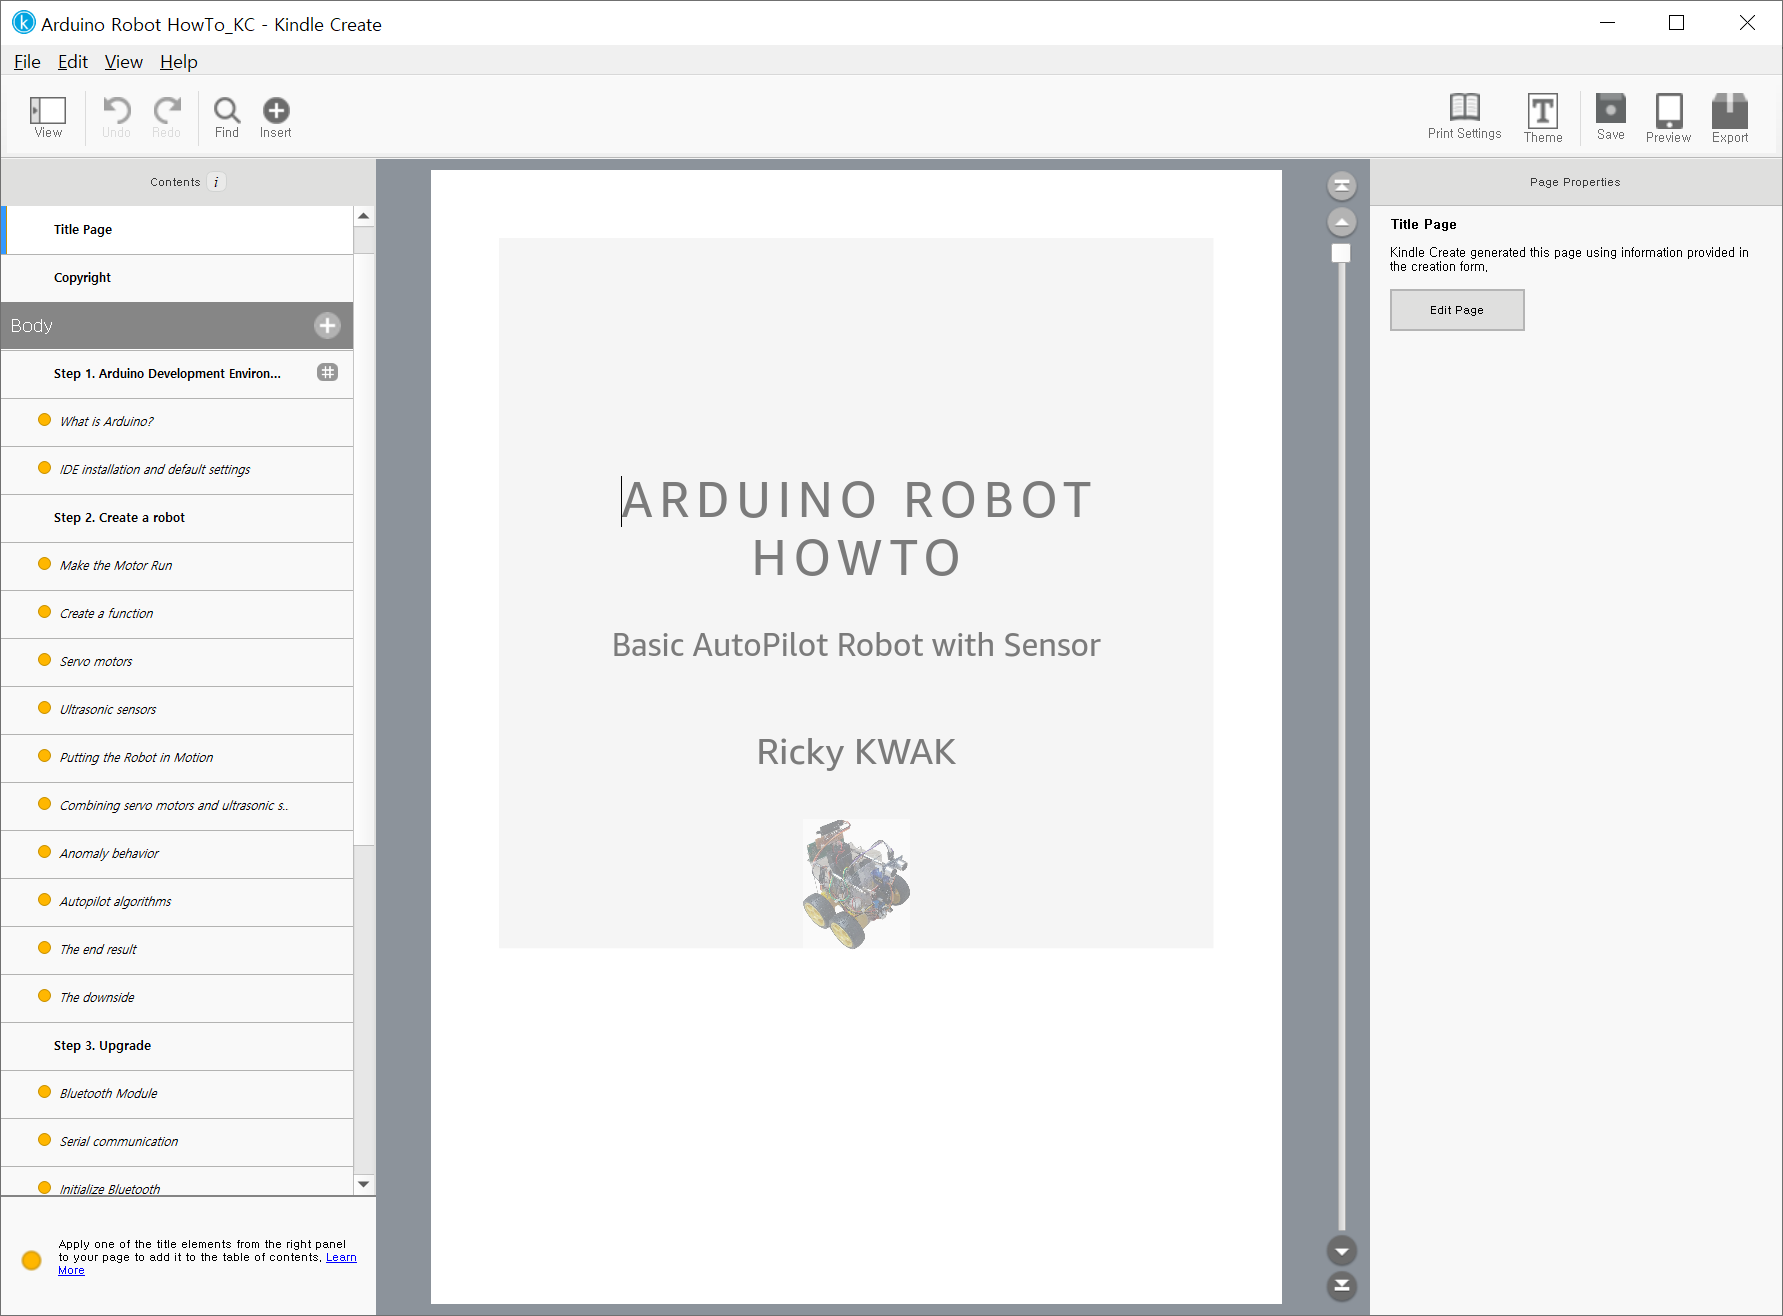The image size is (1783, 1316).
Task: Click contents list scroll-up arrow
Action: [x=364, y=216]
